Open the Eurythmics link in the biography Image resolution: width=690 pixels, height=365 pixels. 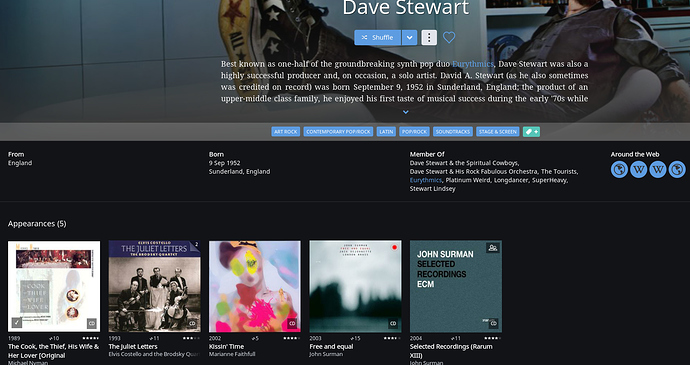(473, 64)
